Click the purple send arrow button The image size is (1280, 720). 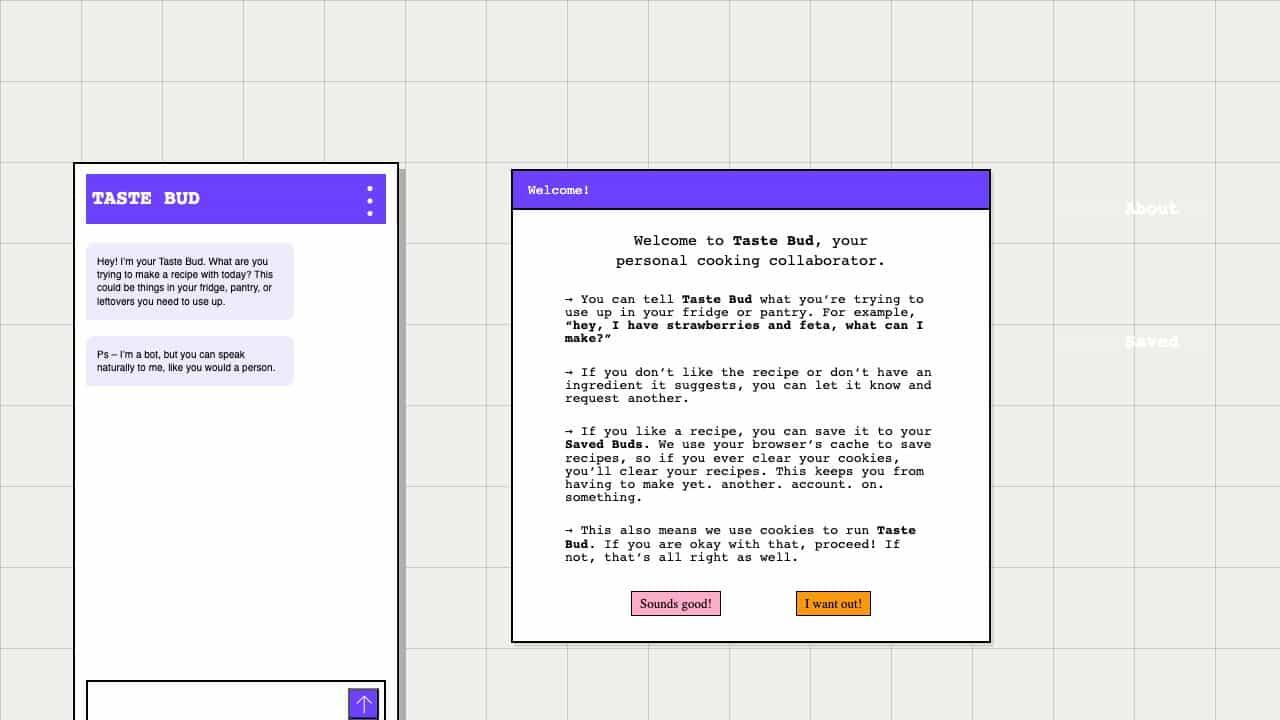point(363,703)
